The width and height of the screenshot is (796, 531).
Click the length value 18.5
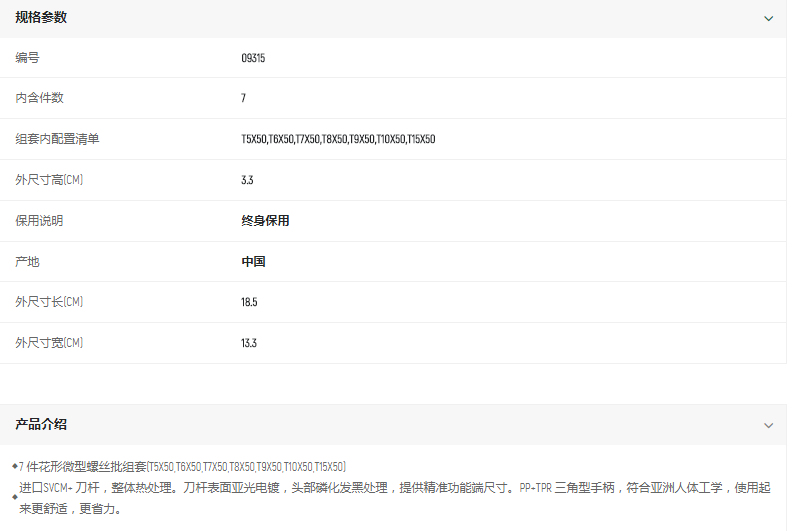(x=249, y=302)
